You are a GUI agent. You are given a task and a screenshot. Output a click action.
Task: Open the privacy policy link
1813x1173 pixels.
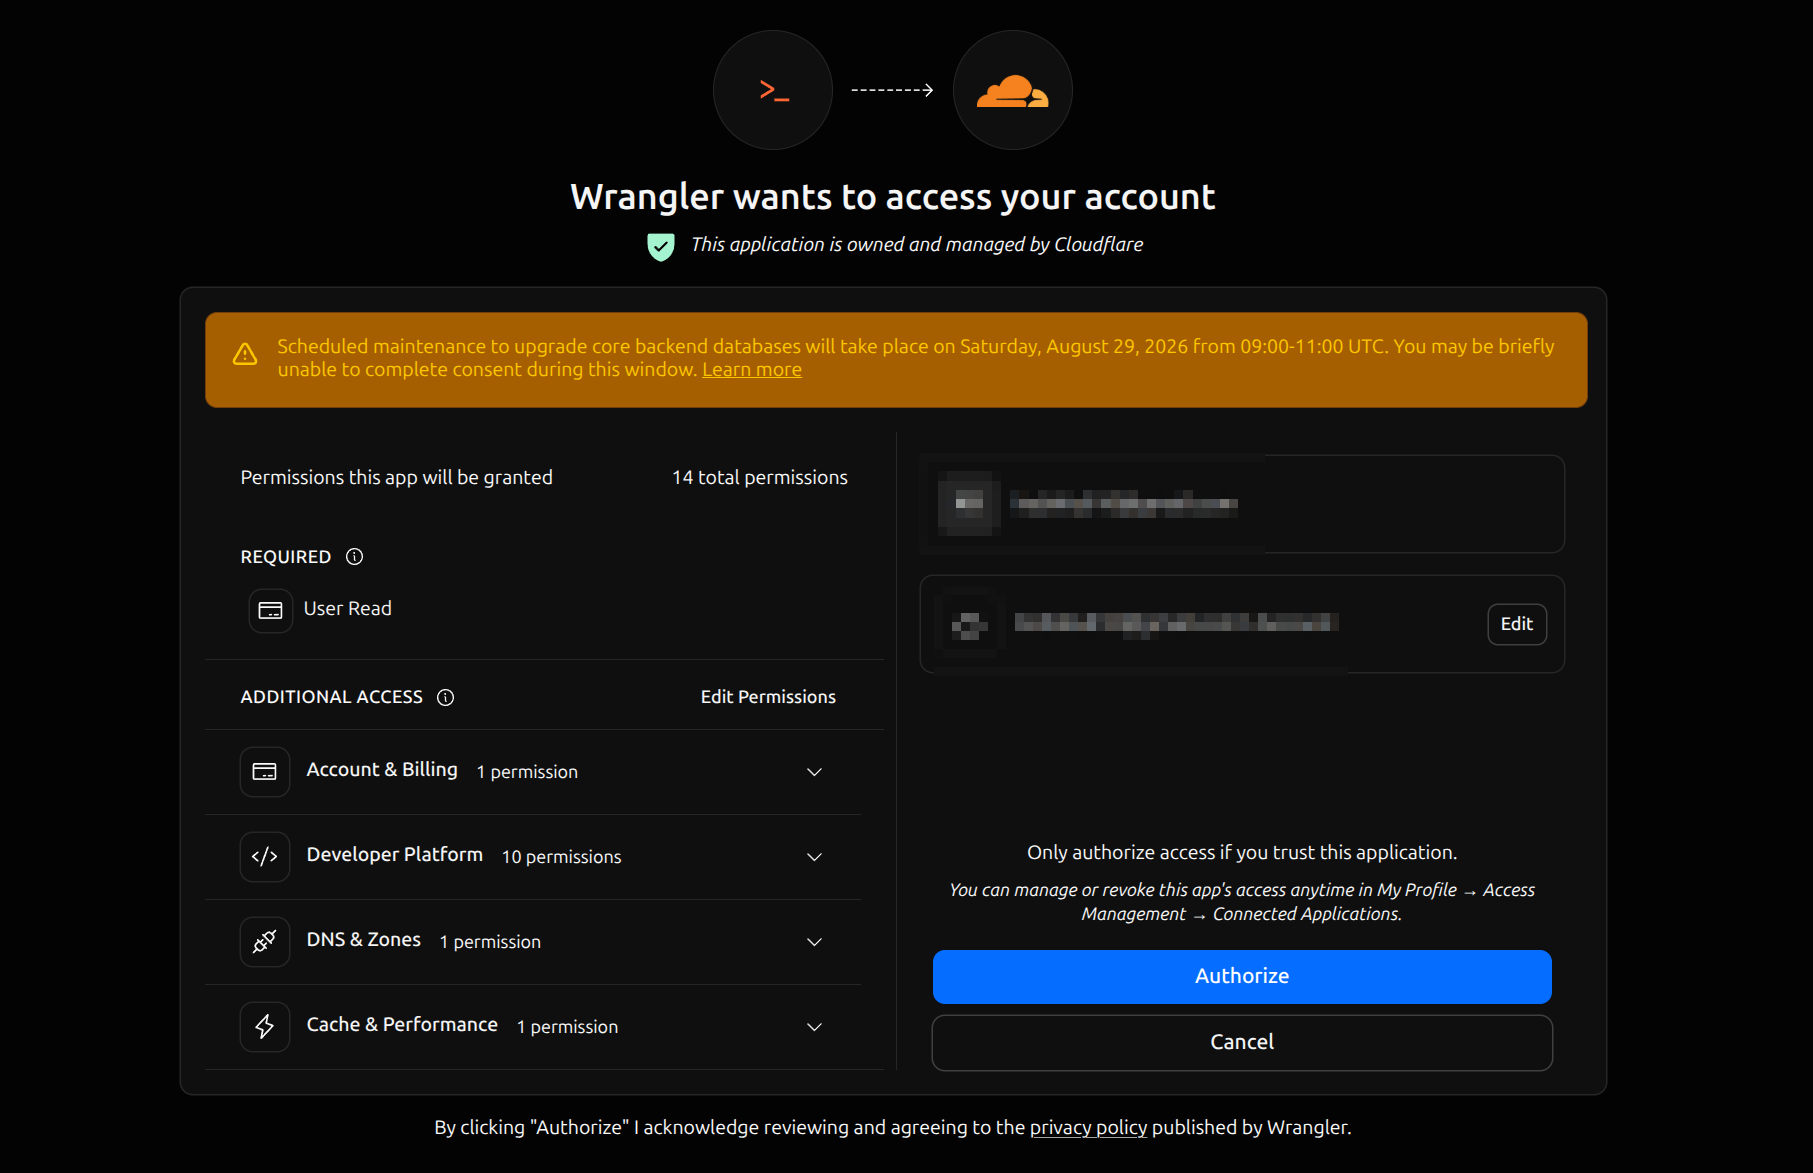[1088, 1128]
